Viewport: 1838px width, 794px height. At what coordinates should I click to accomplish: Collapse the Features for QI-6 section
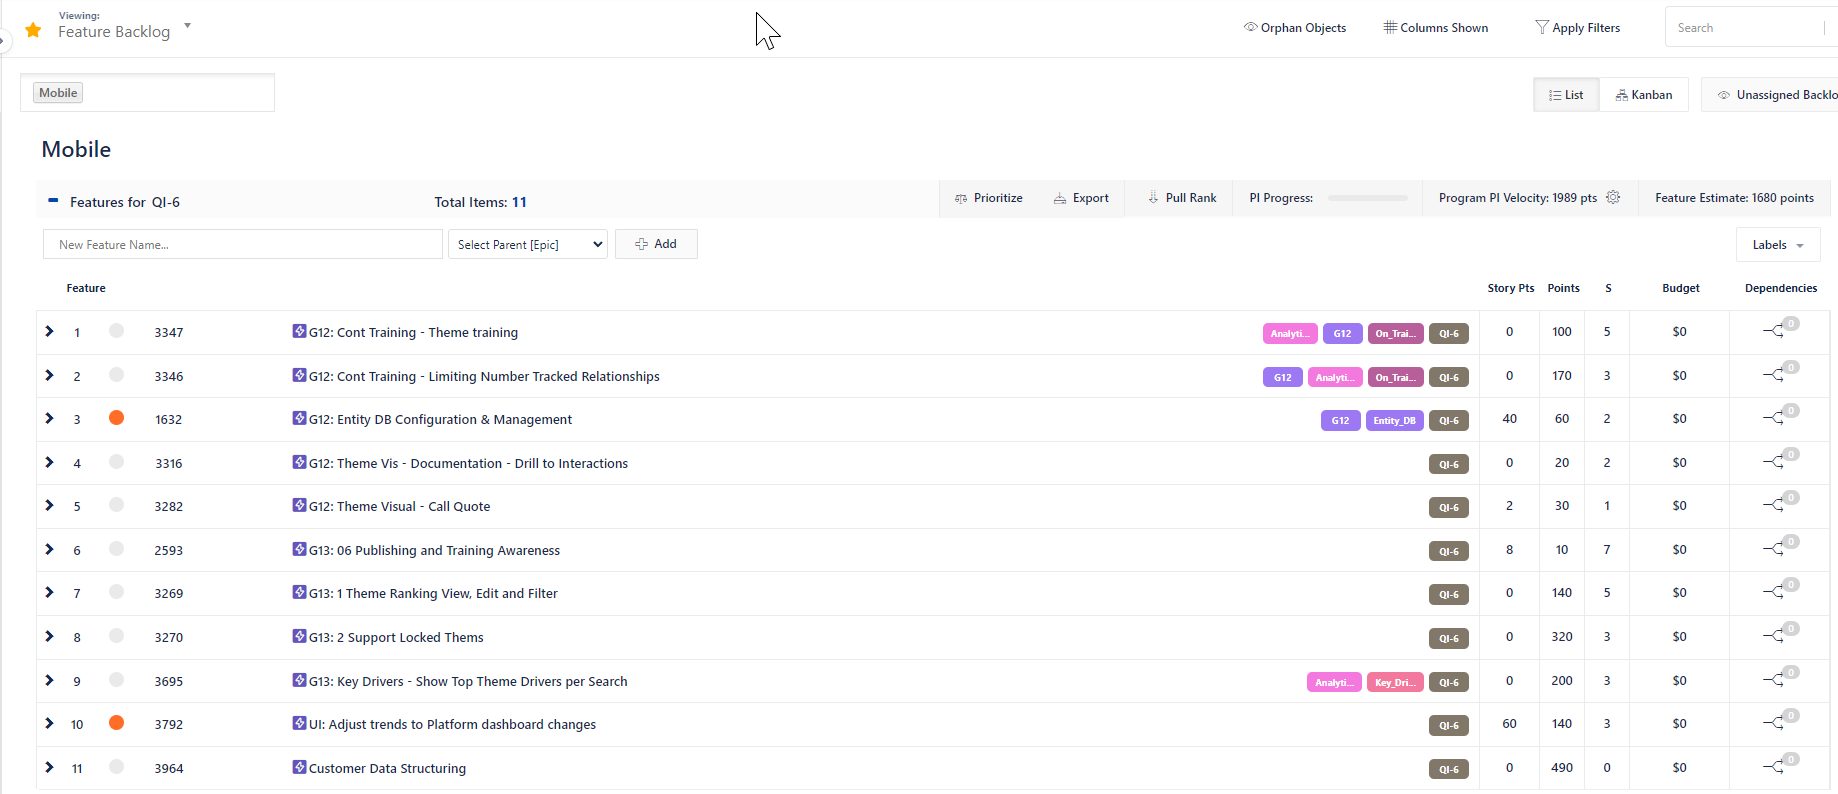[x=53, y=201]
